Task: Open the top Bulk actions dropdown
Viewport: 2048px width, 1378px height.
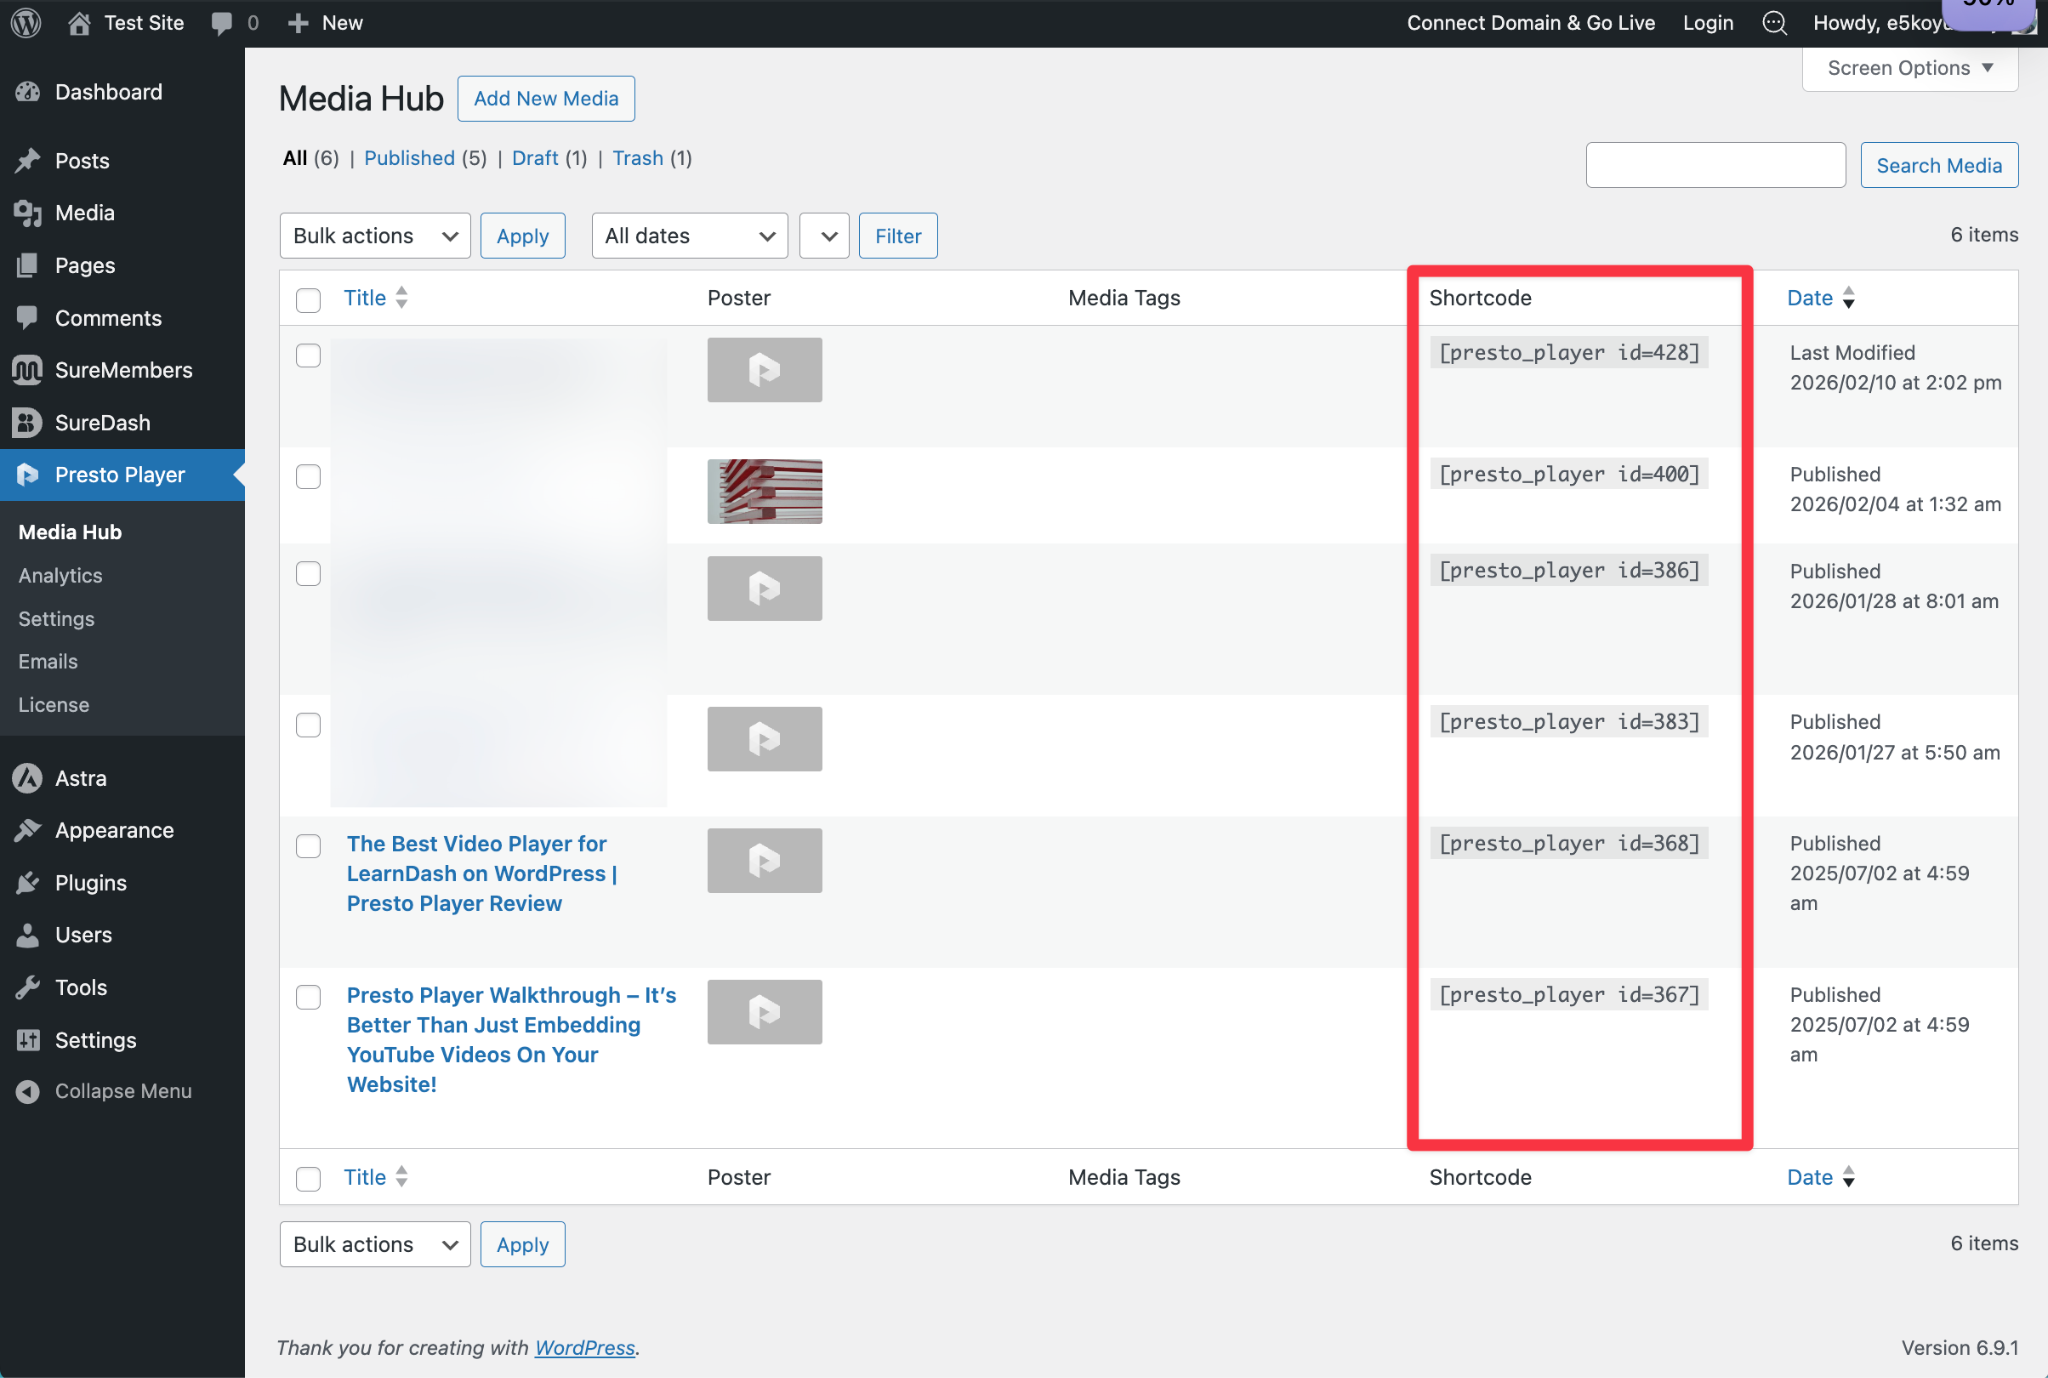Action: [x=375, y=236]
